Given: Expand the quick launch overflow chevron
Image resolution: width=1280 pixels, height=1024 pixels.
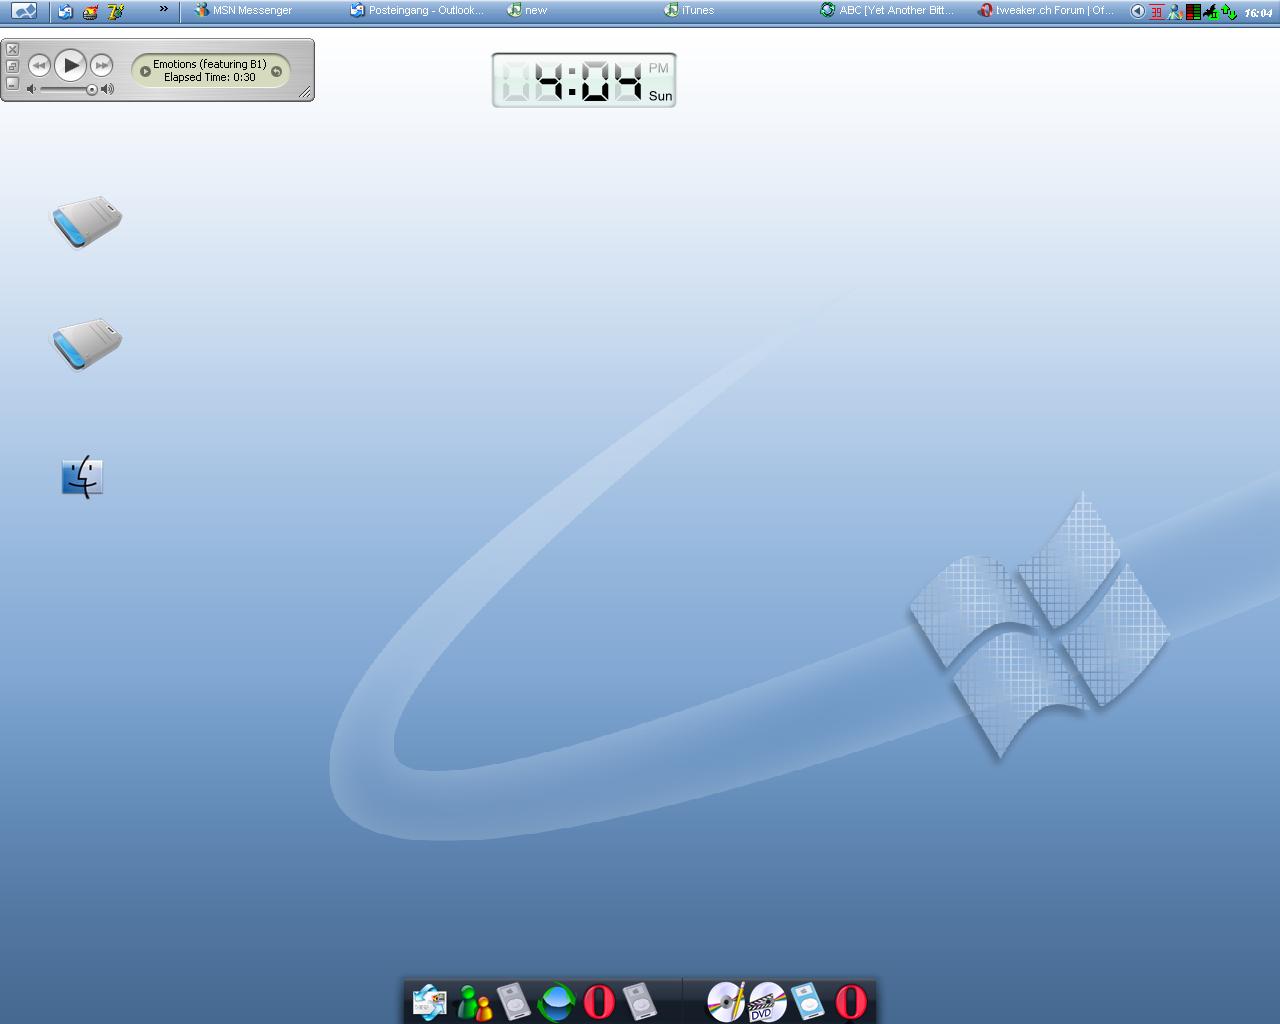Looking at the screenshot, I should click(164, 9).
